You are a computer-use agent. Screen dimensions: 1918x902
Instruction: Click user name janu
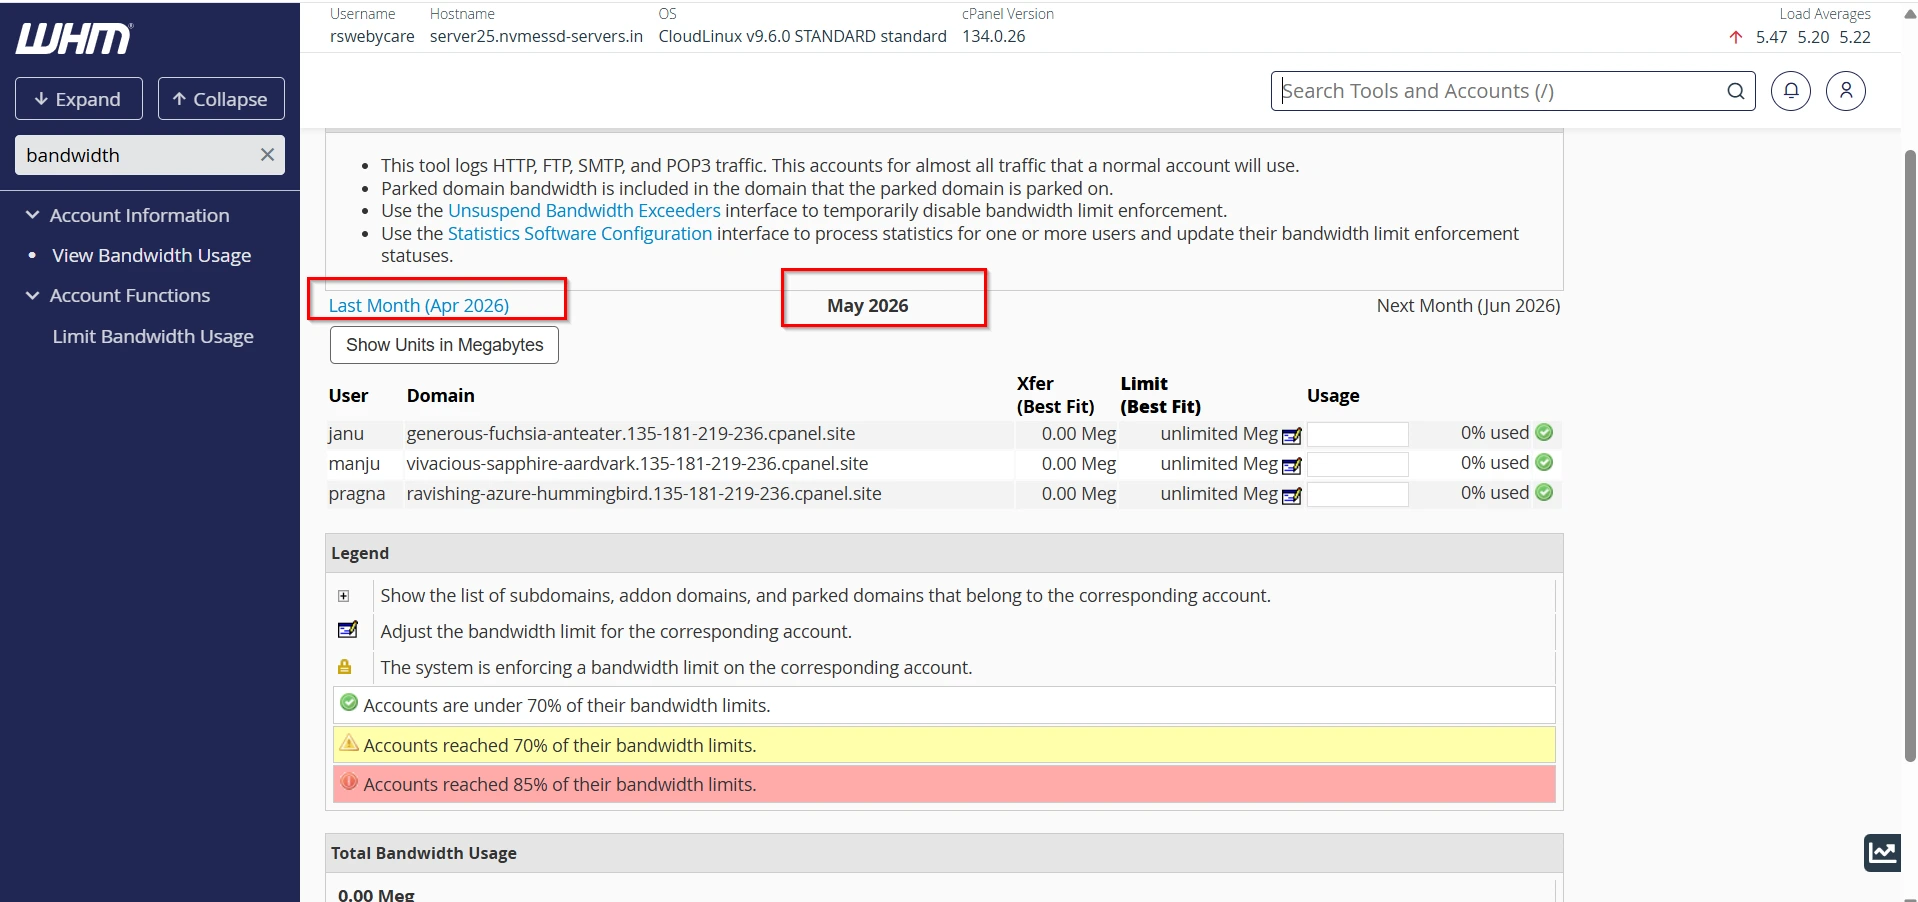click(346, 434)
